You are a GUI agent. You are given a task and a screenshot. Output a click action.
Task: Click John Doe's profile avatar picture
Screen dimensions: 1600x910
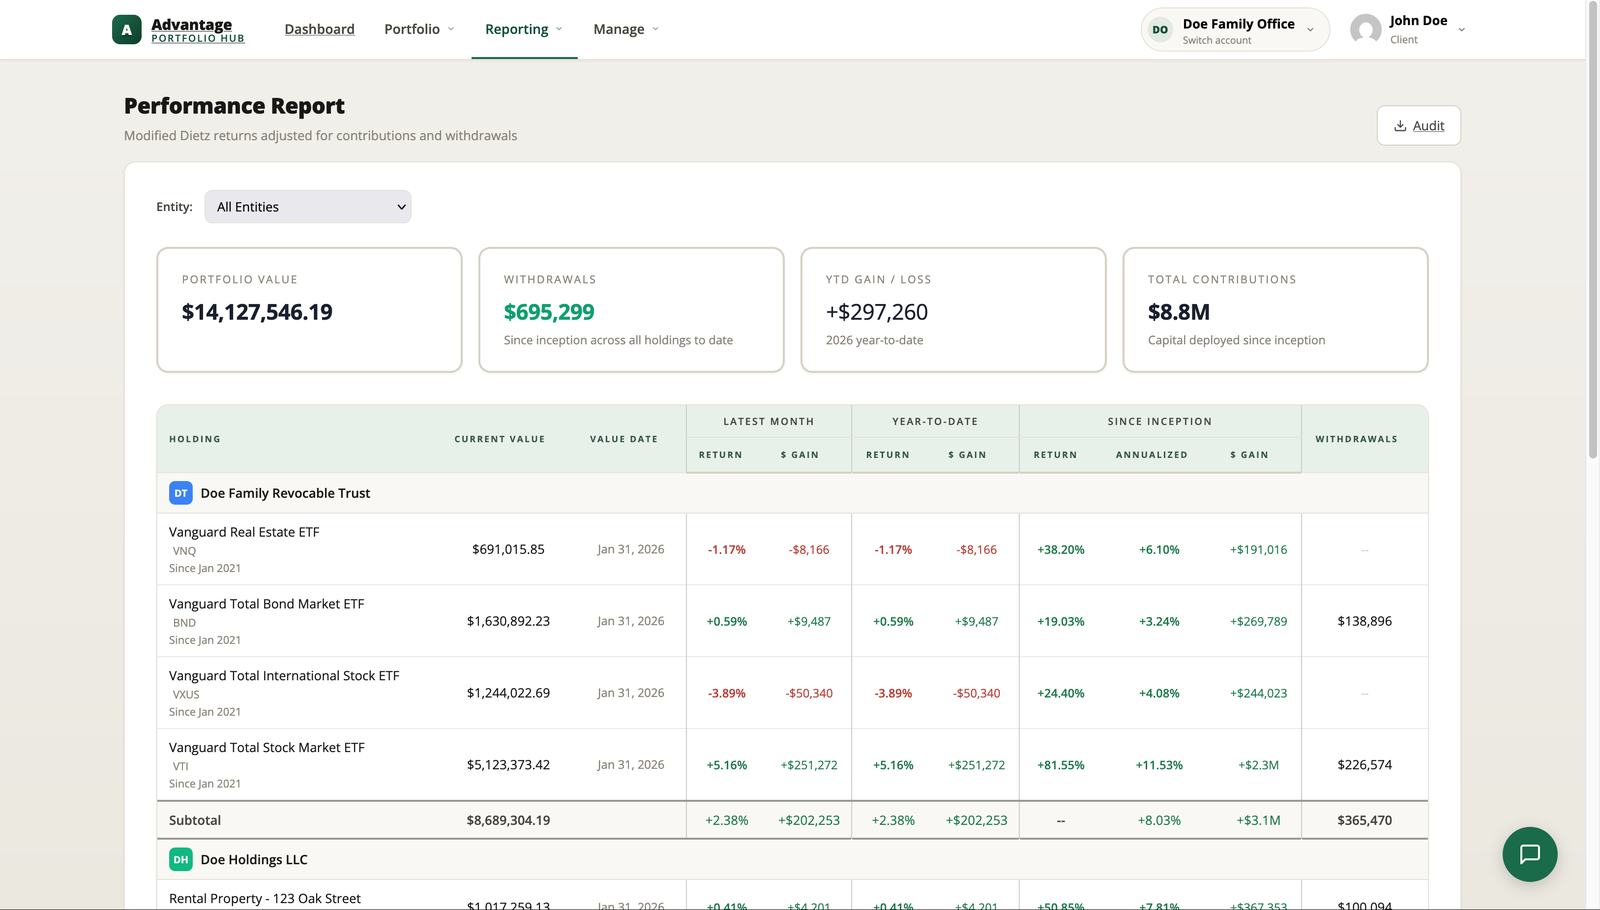pos(1366,30)
